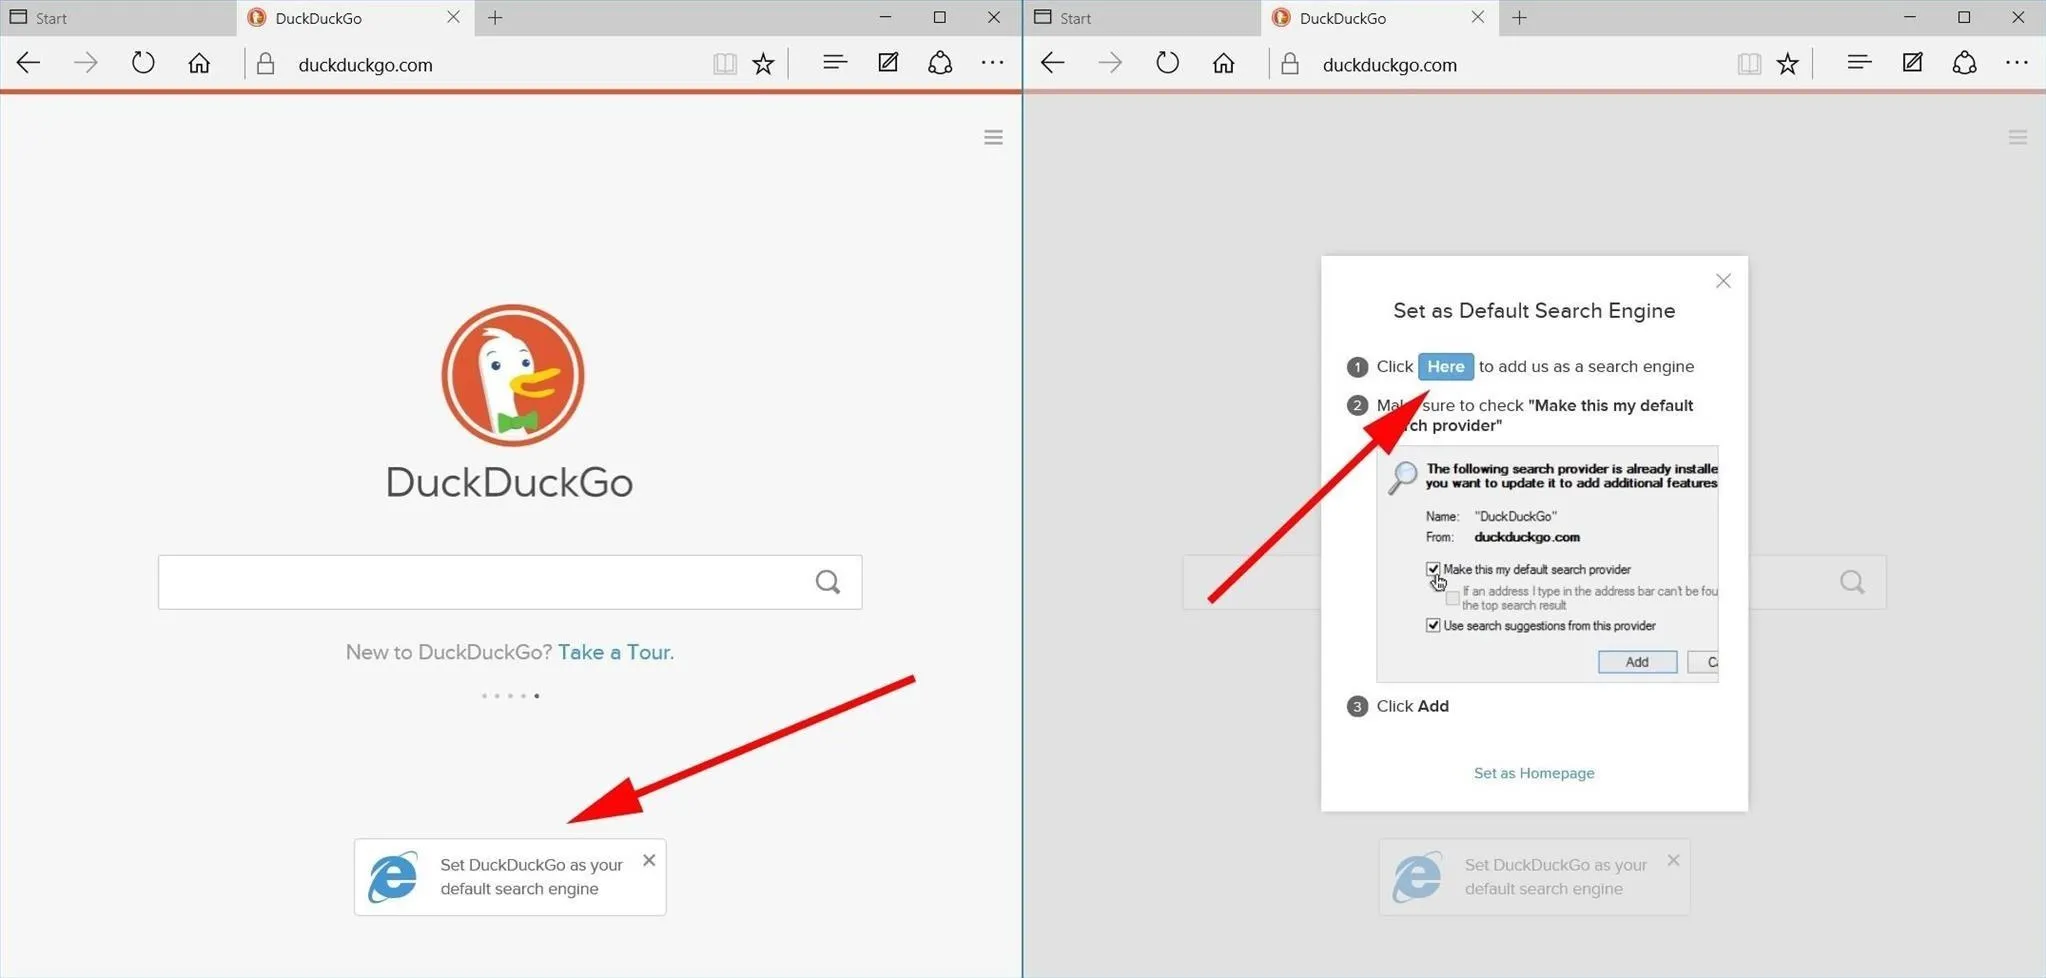The image size is (2046, 978).
Task: Click the lock icon in left address bar
Action: tap(265, 64)
